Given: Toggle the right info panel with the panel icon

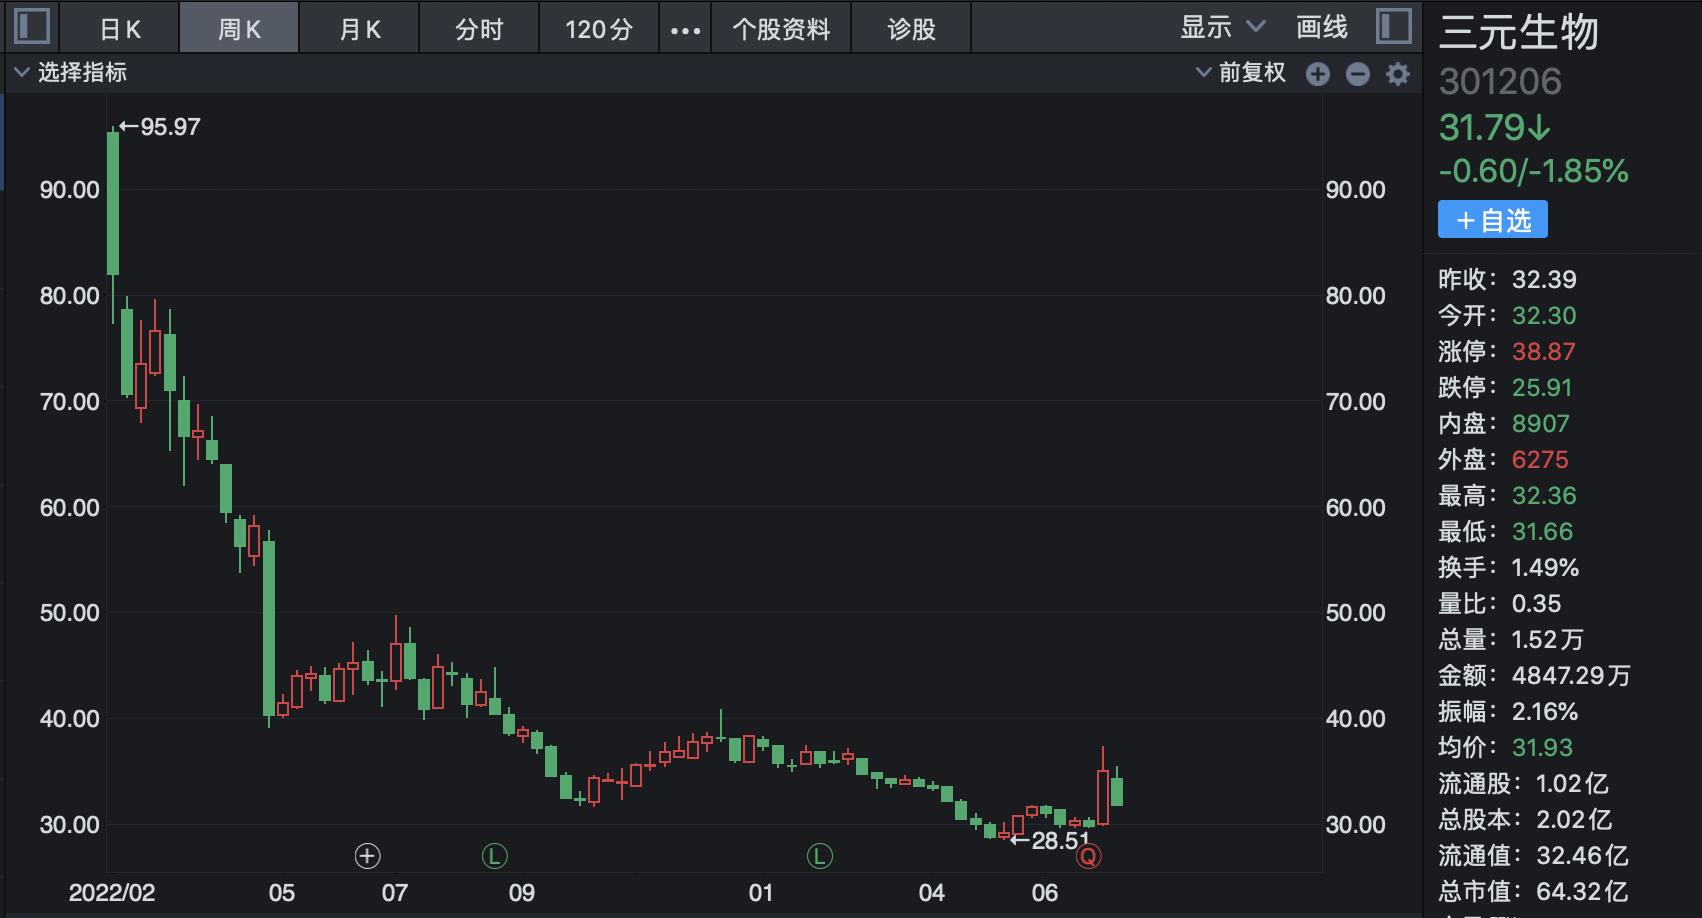Looking at the screenshot, I should (1392, 27).
